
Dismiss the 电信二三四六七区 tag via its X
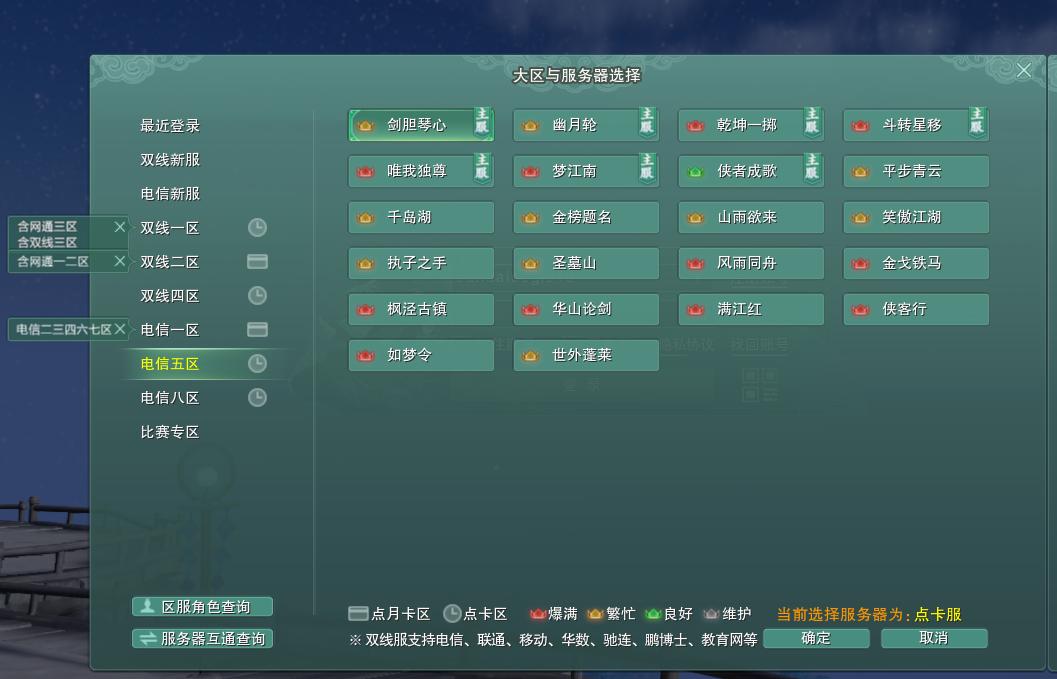click(117, 328)
